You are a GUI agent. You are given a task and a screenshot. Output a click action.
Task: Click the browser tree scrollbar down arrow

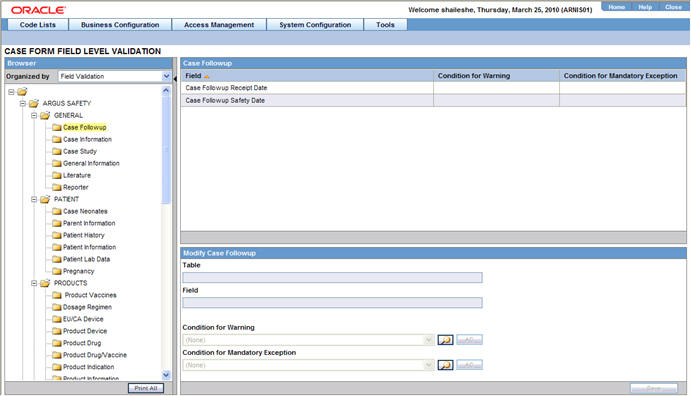click(x=166, y=375)
